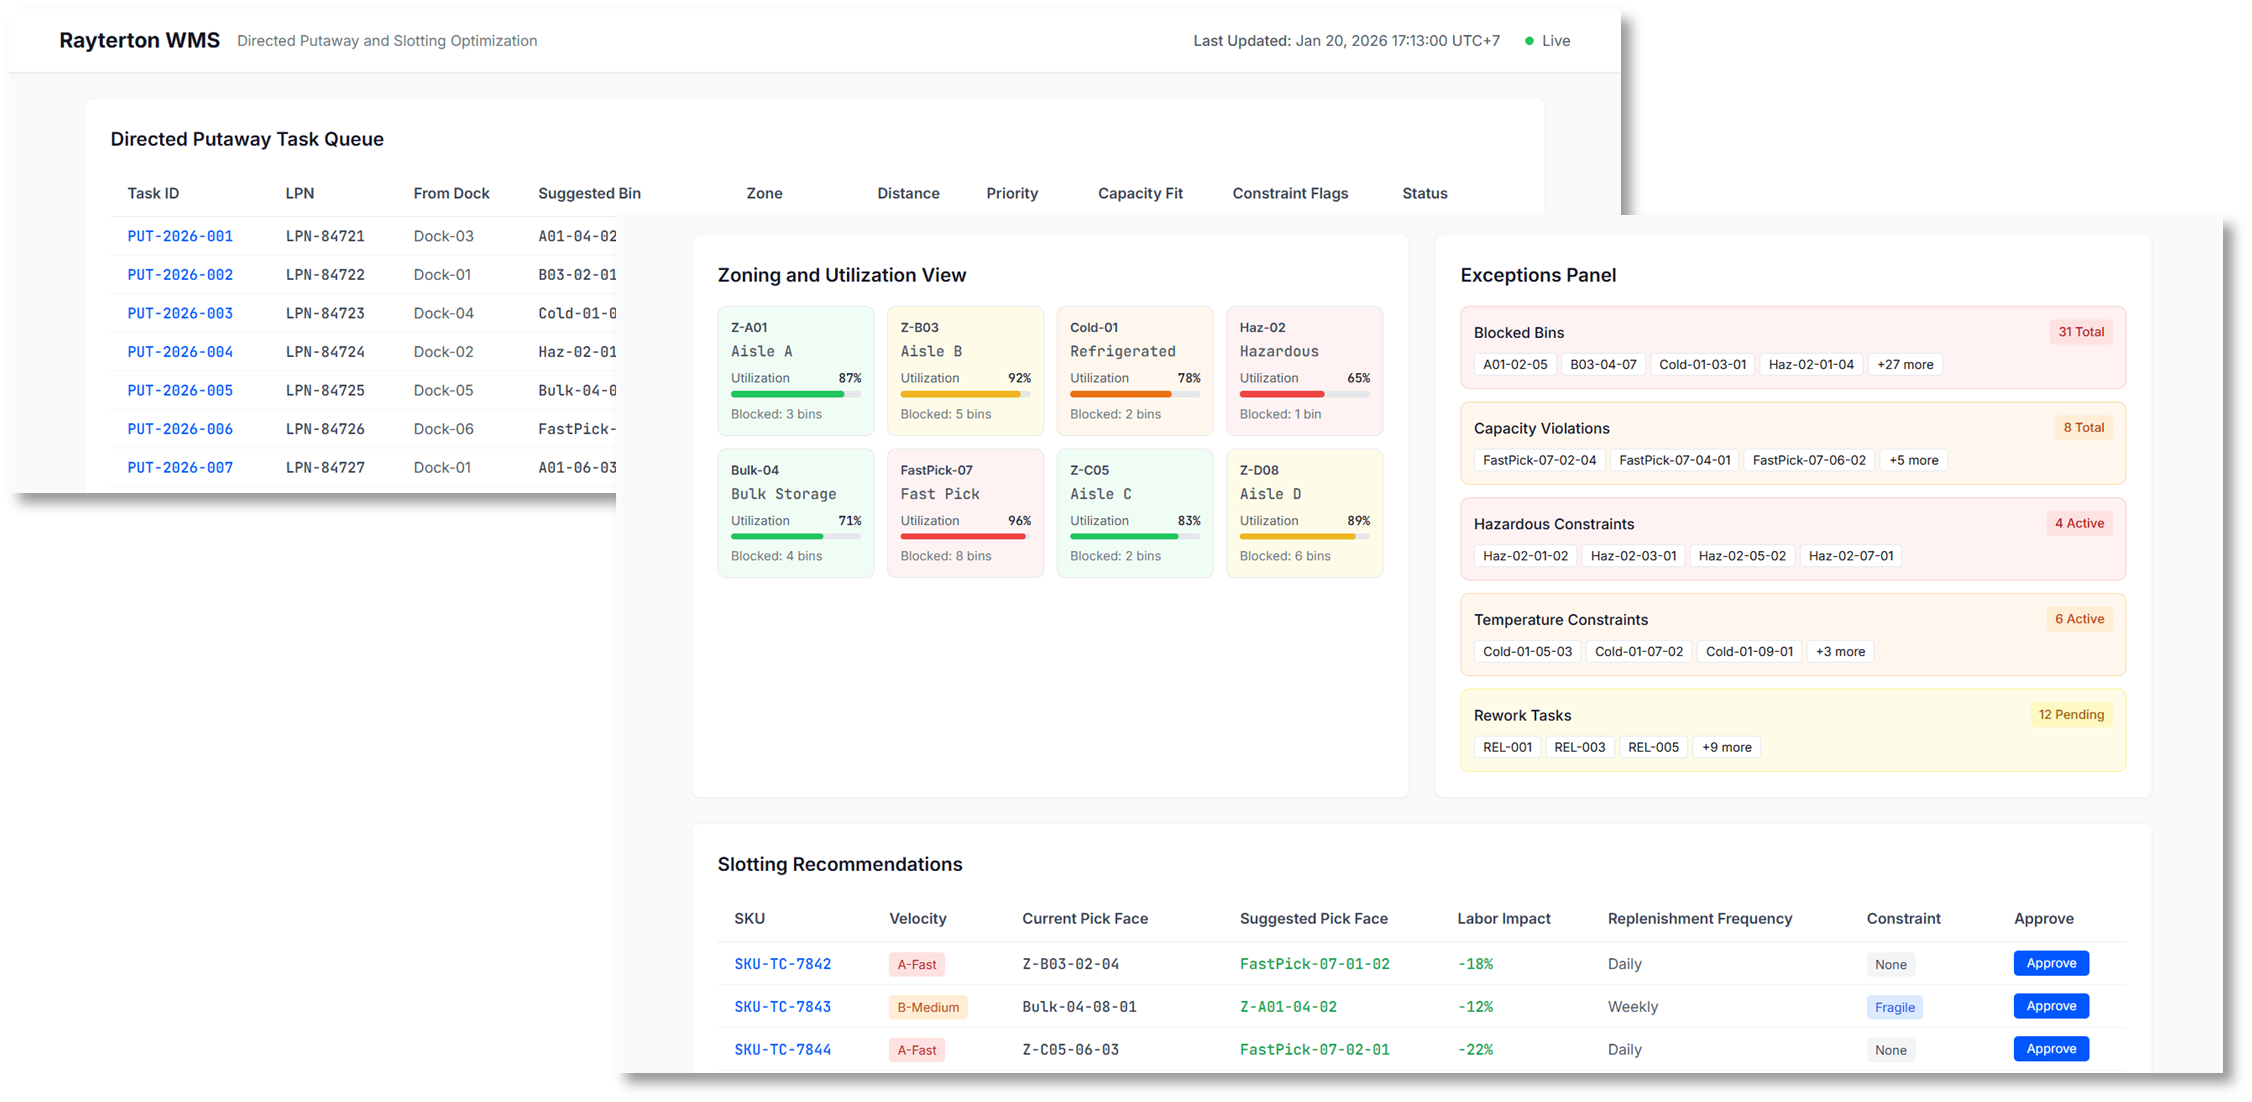Click the Fragile constraint tag on SKU-TC-7843

tap(1893, 1007)
